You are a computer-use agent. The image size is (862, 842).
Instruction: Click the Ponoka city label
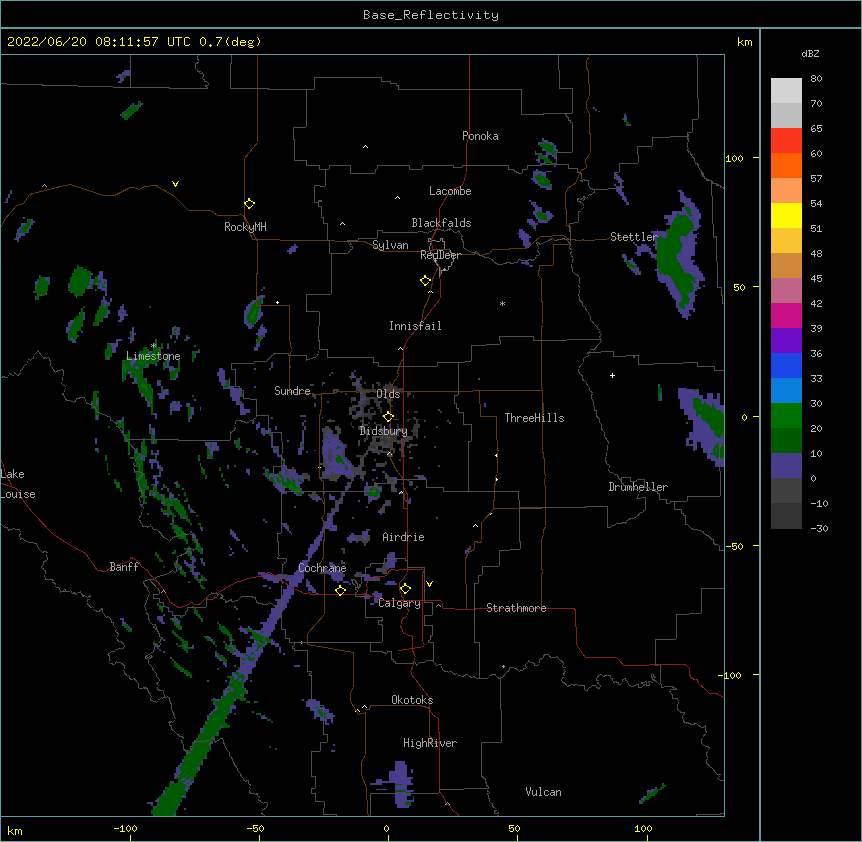click(x=480, y=136)
